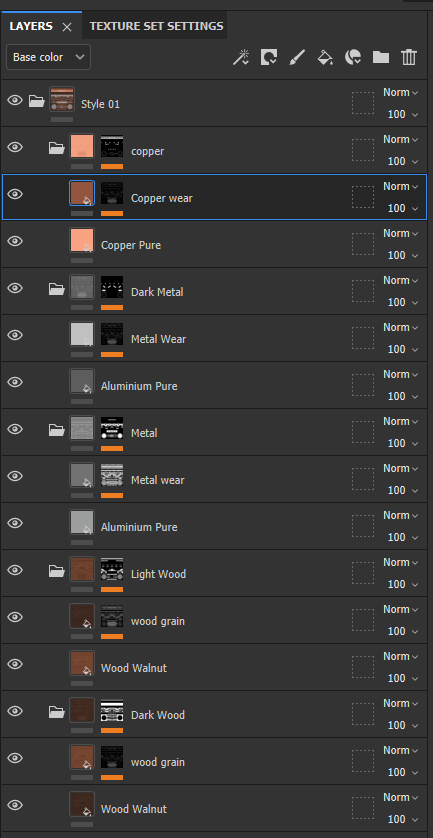This screenshot has width=433, height=838.
Task: Open the Base color channel dropdown
Action: pyautogui.click(x=49, y=57)
